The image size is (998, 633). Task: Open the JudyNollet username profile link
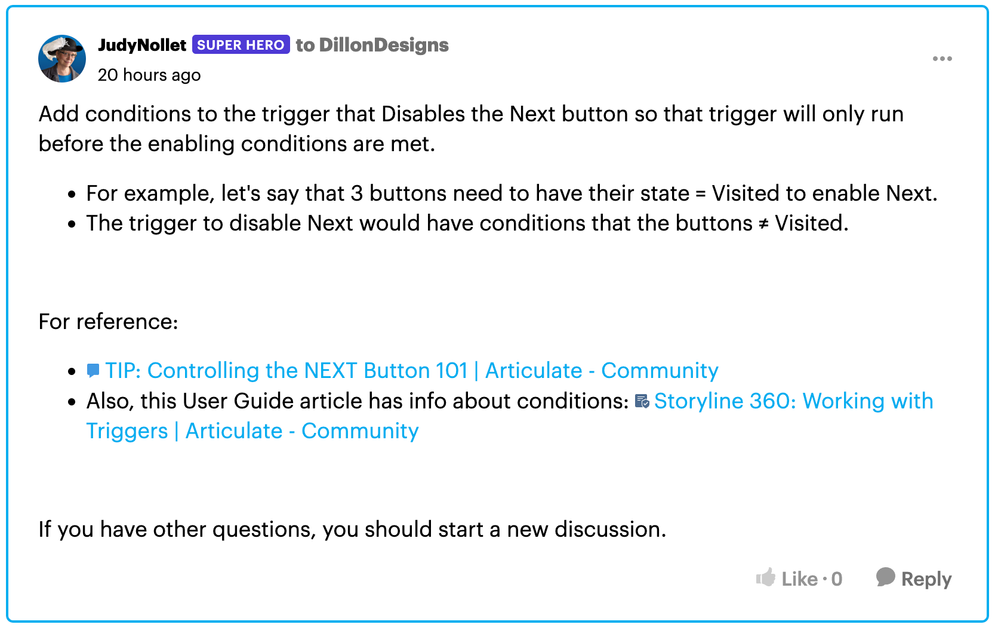point(142,45)
